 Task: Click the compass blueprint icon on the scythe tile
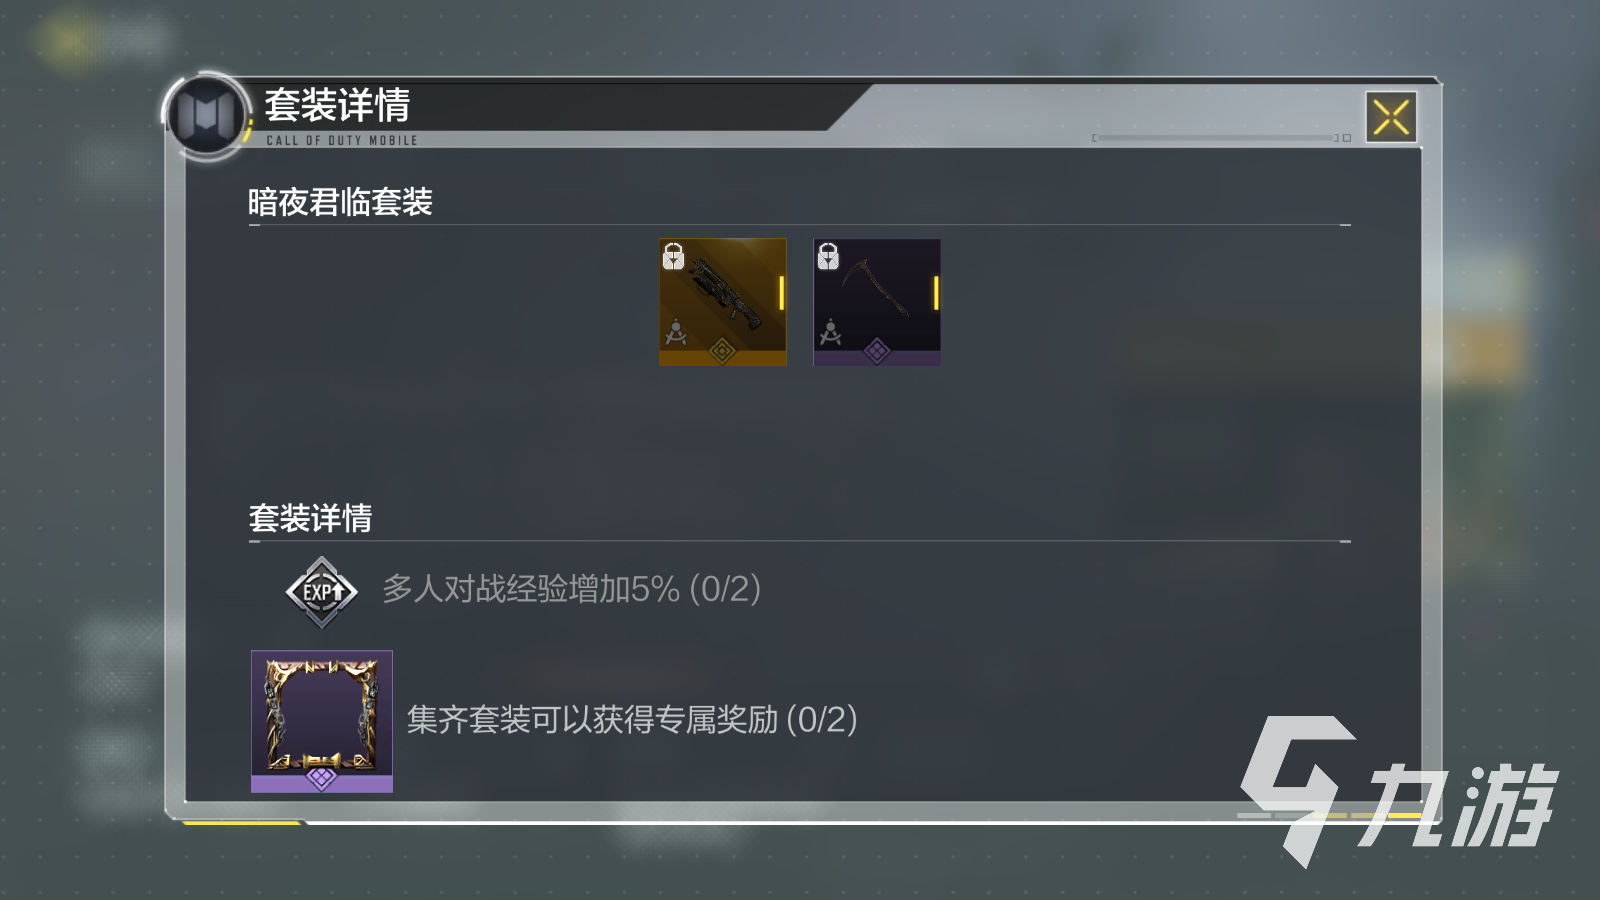coord(830,332)
